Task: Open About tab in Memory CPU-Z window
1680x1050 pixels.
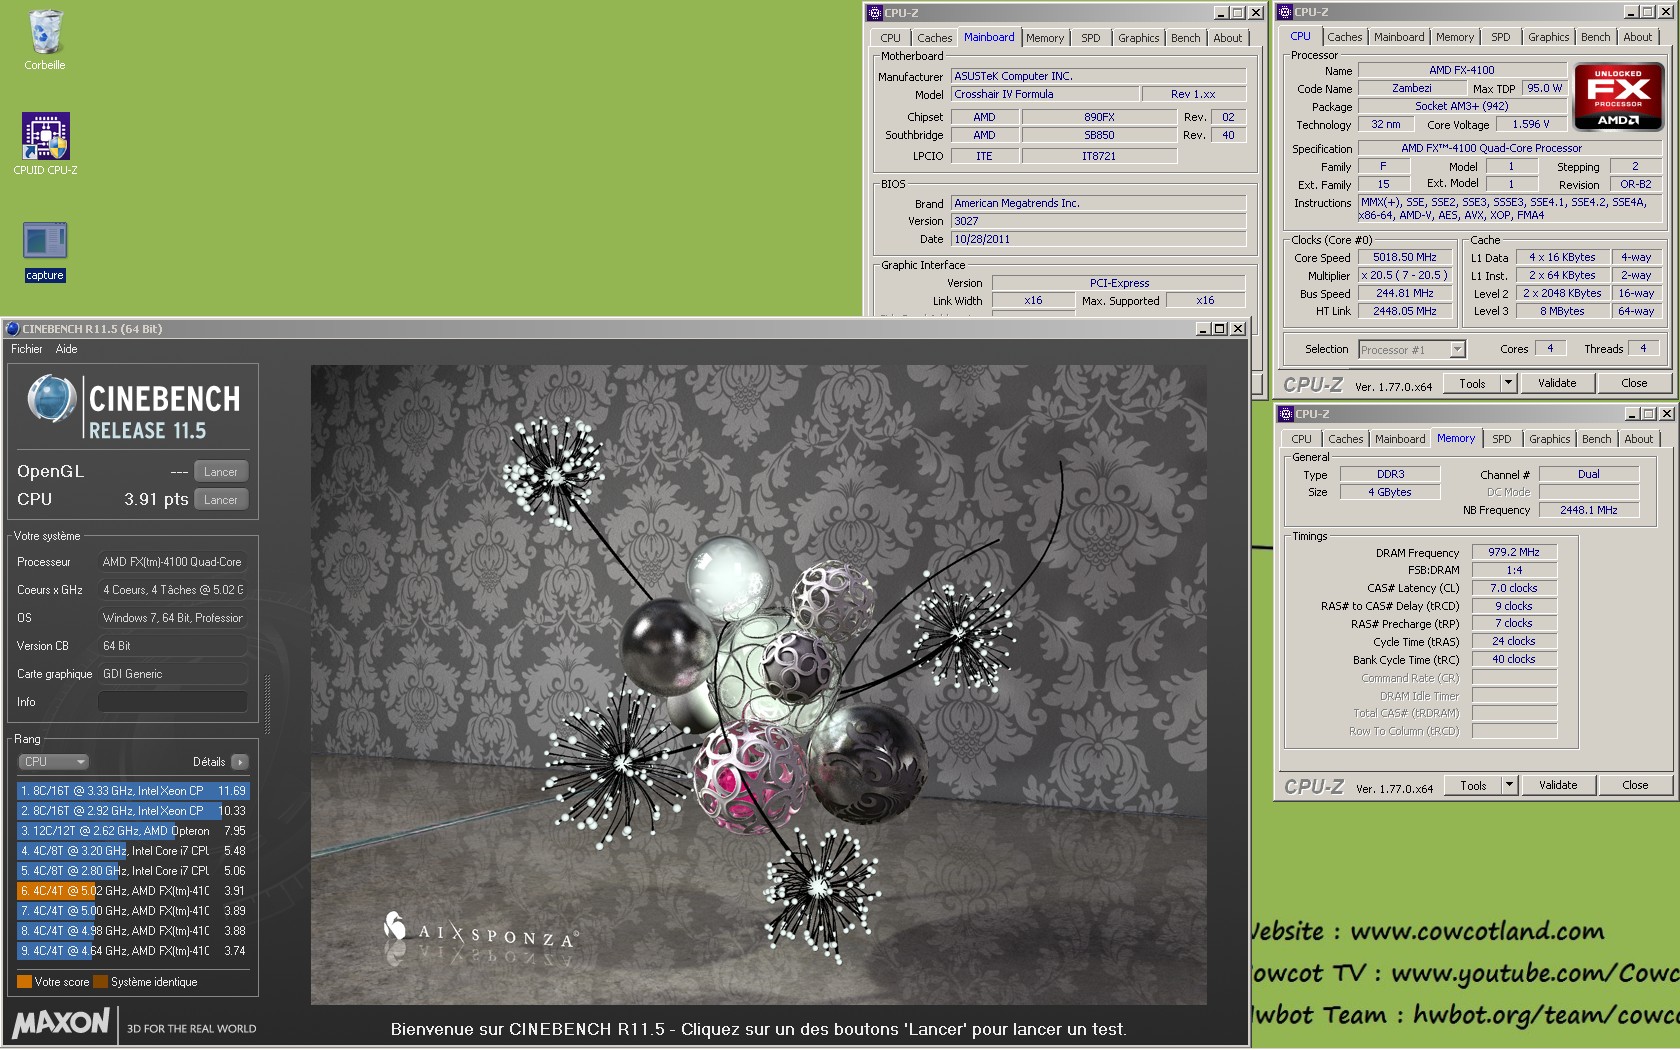Action: [x=1638, y=439]
